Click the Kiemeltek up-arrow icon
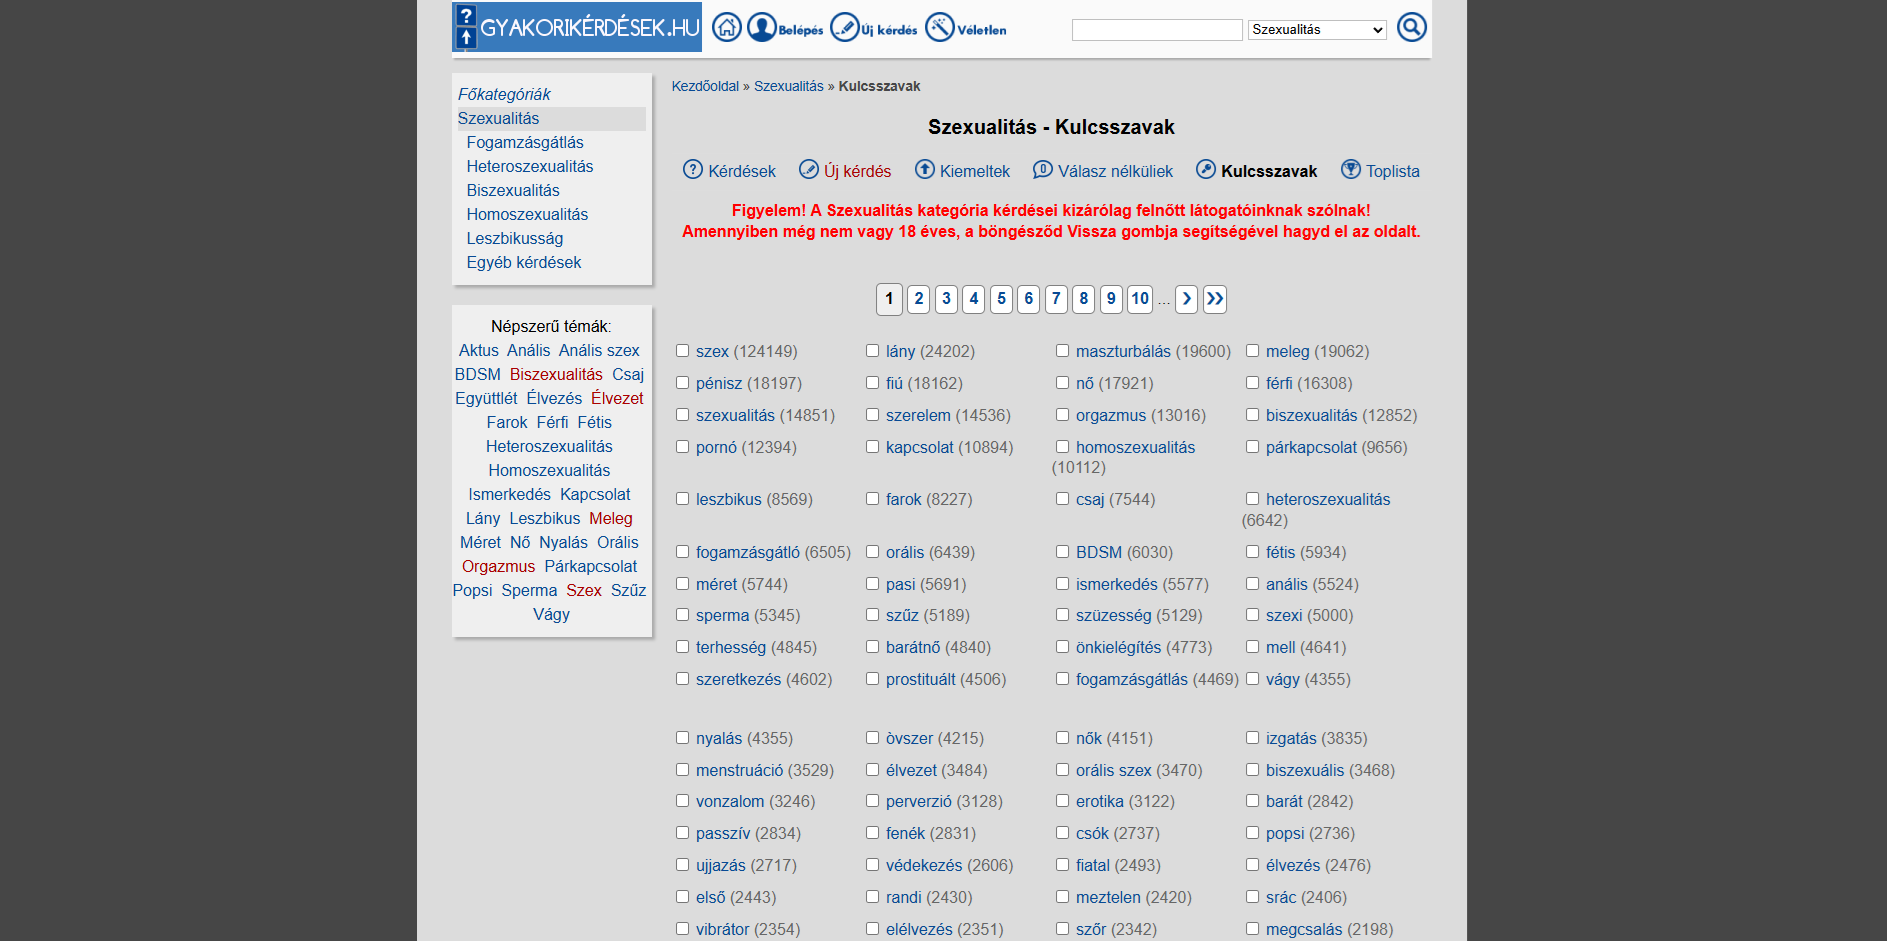Screen dimensions: 1887x941 pyautogui.click(x=925, y=170)
